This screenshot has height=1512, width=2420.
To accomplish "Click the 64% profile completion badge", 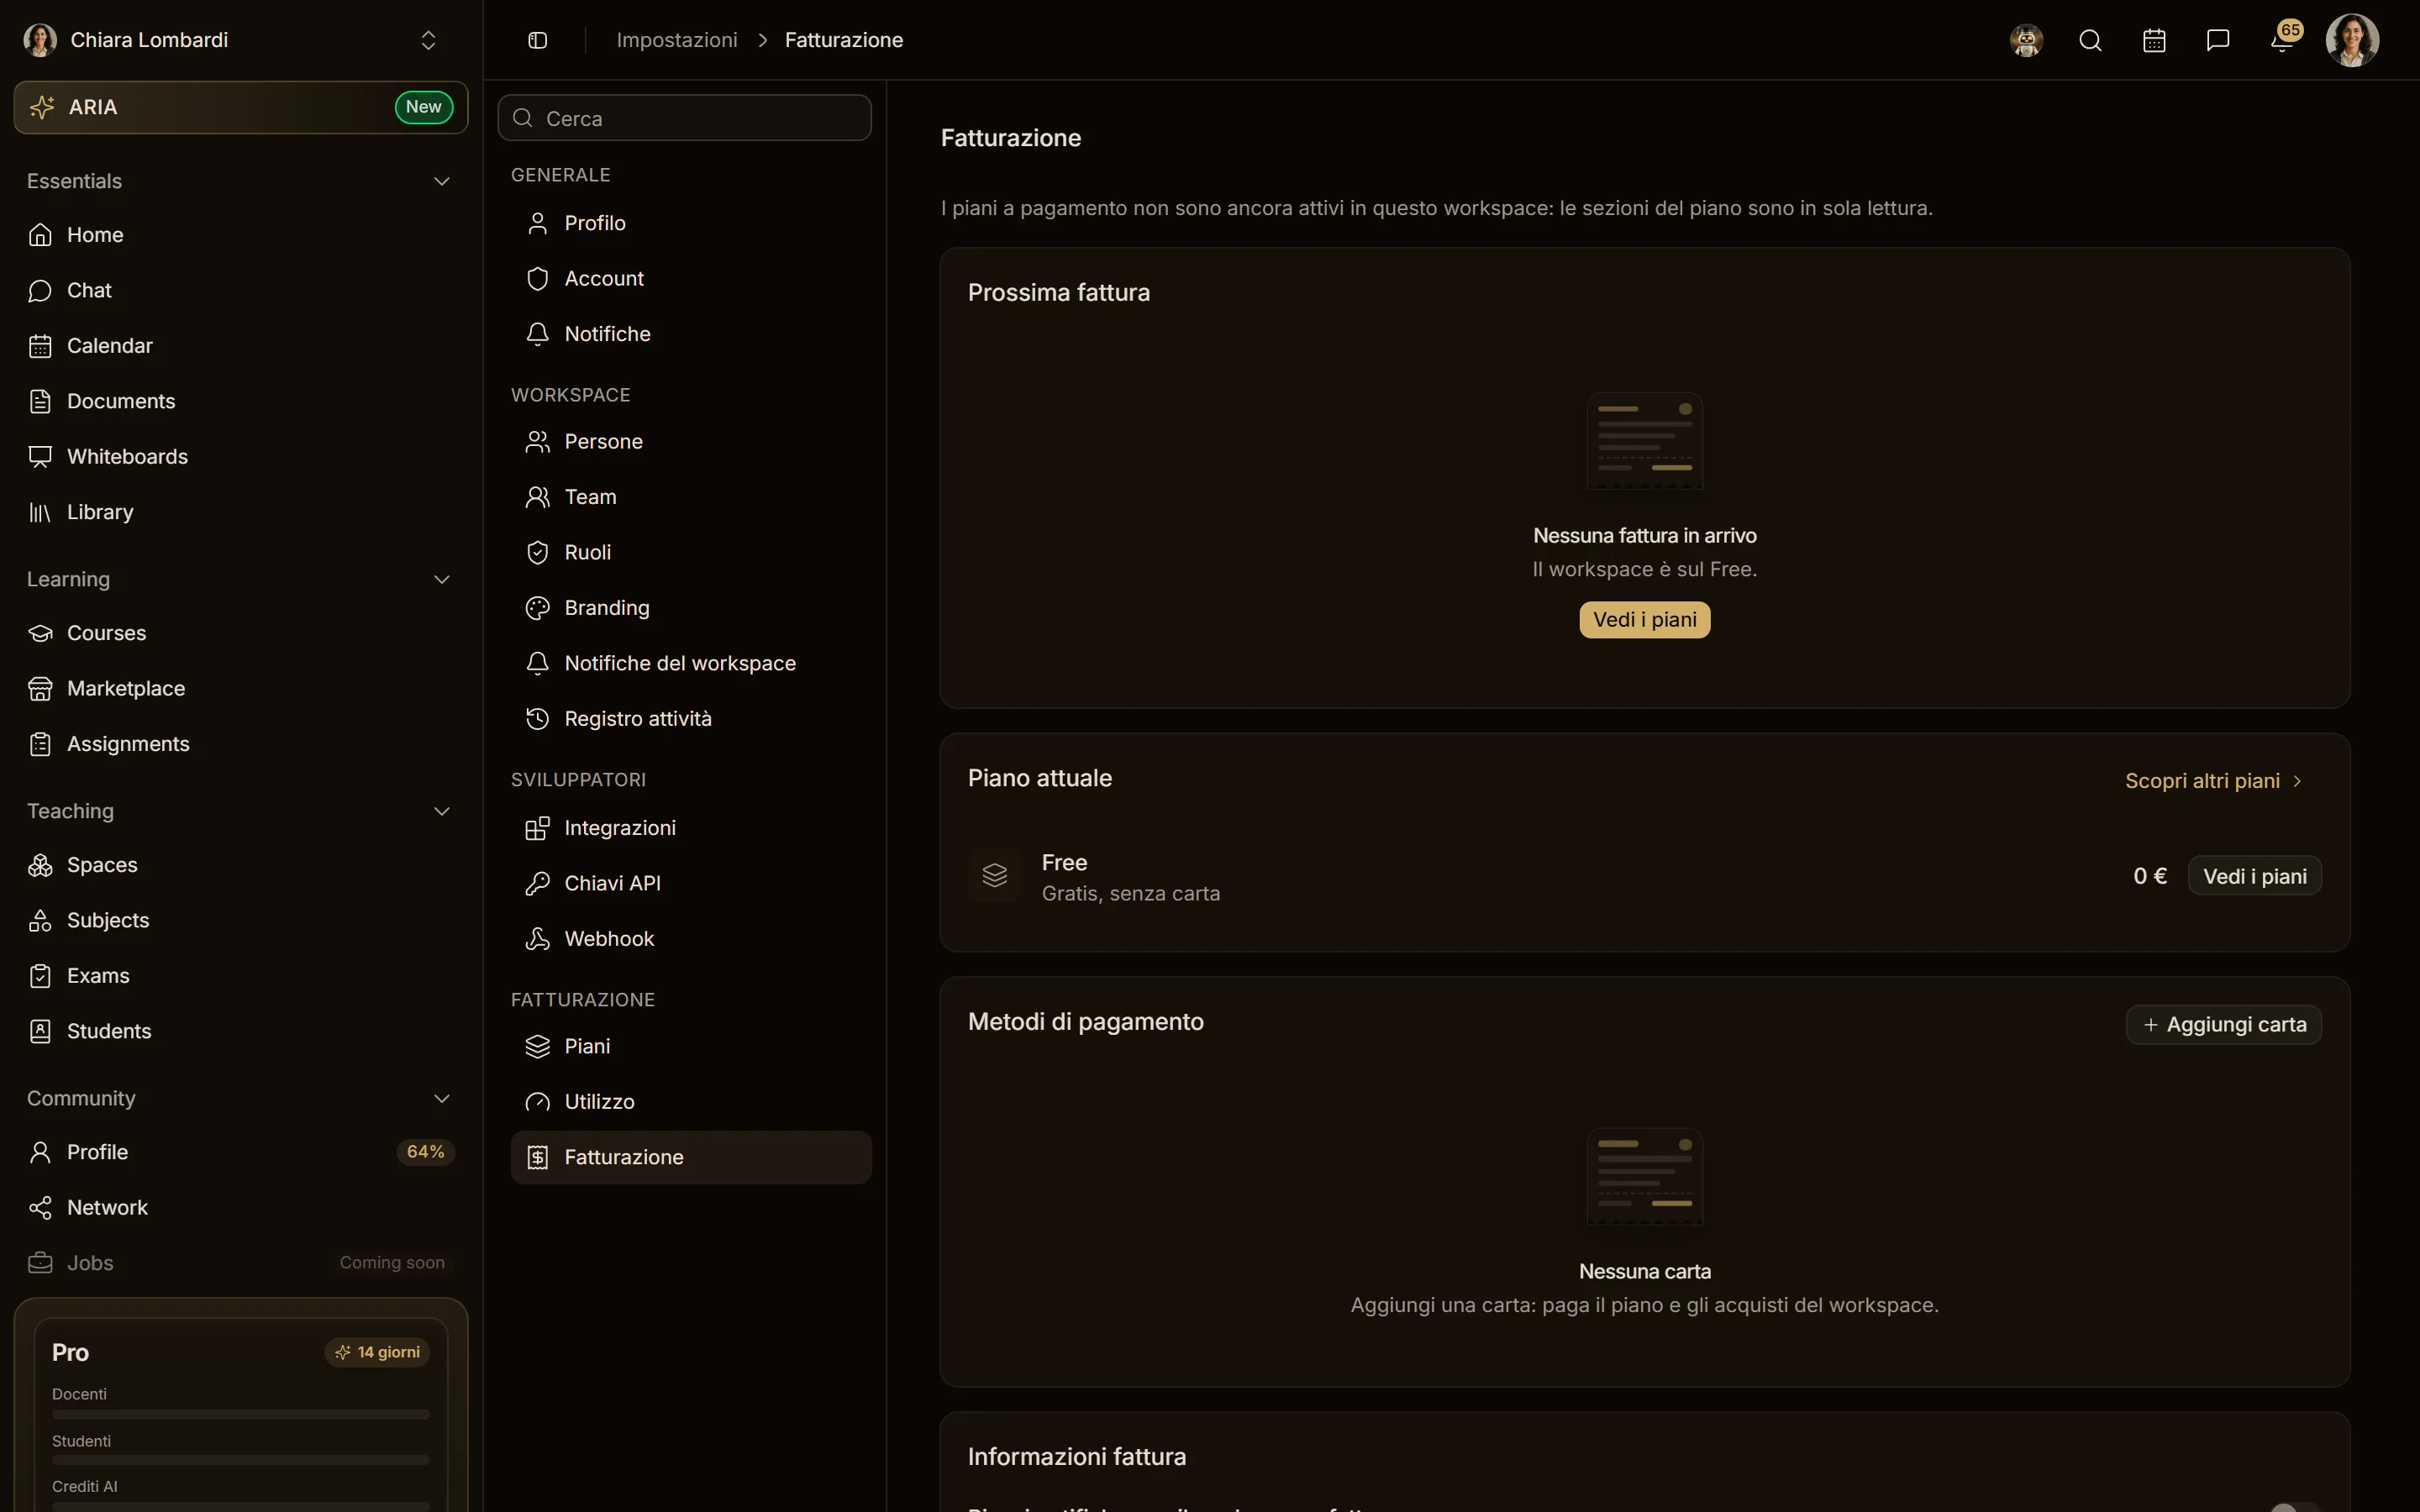I will click(426, 1152).
